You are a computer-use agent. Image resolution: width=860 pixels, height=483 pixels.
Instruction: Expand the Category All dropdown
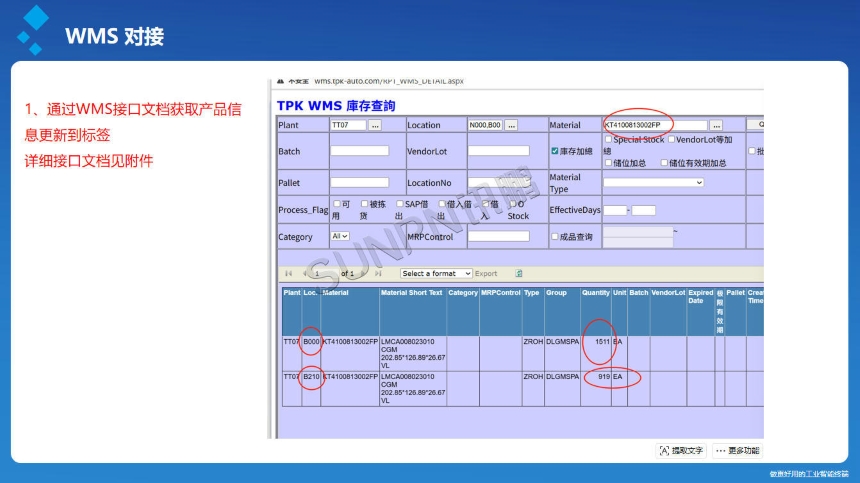coord(340,236)
